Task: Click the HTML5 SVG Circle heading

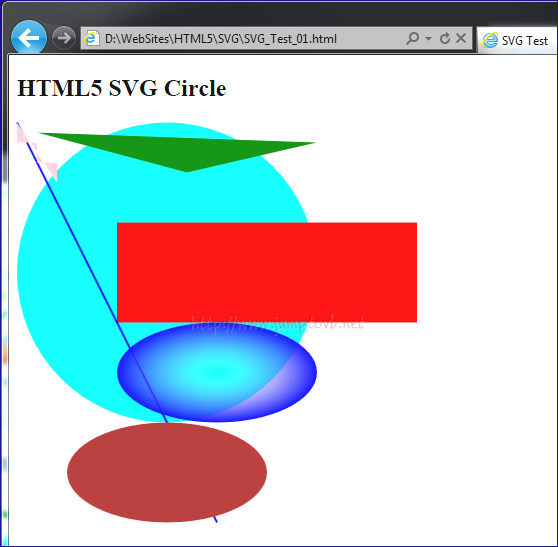Action: coord(122,88)
